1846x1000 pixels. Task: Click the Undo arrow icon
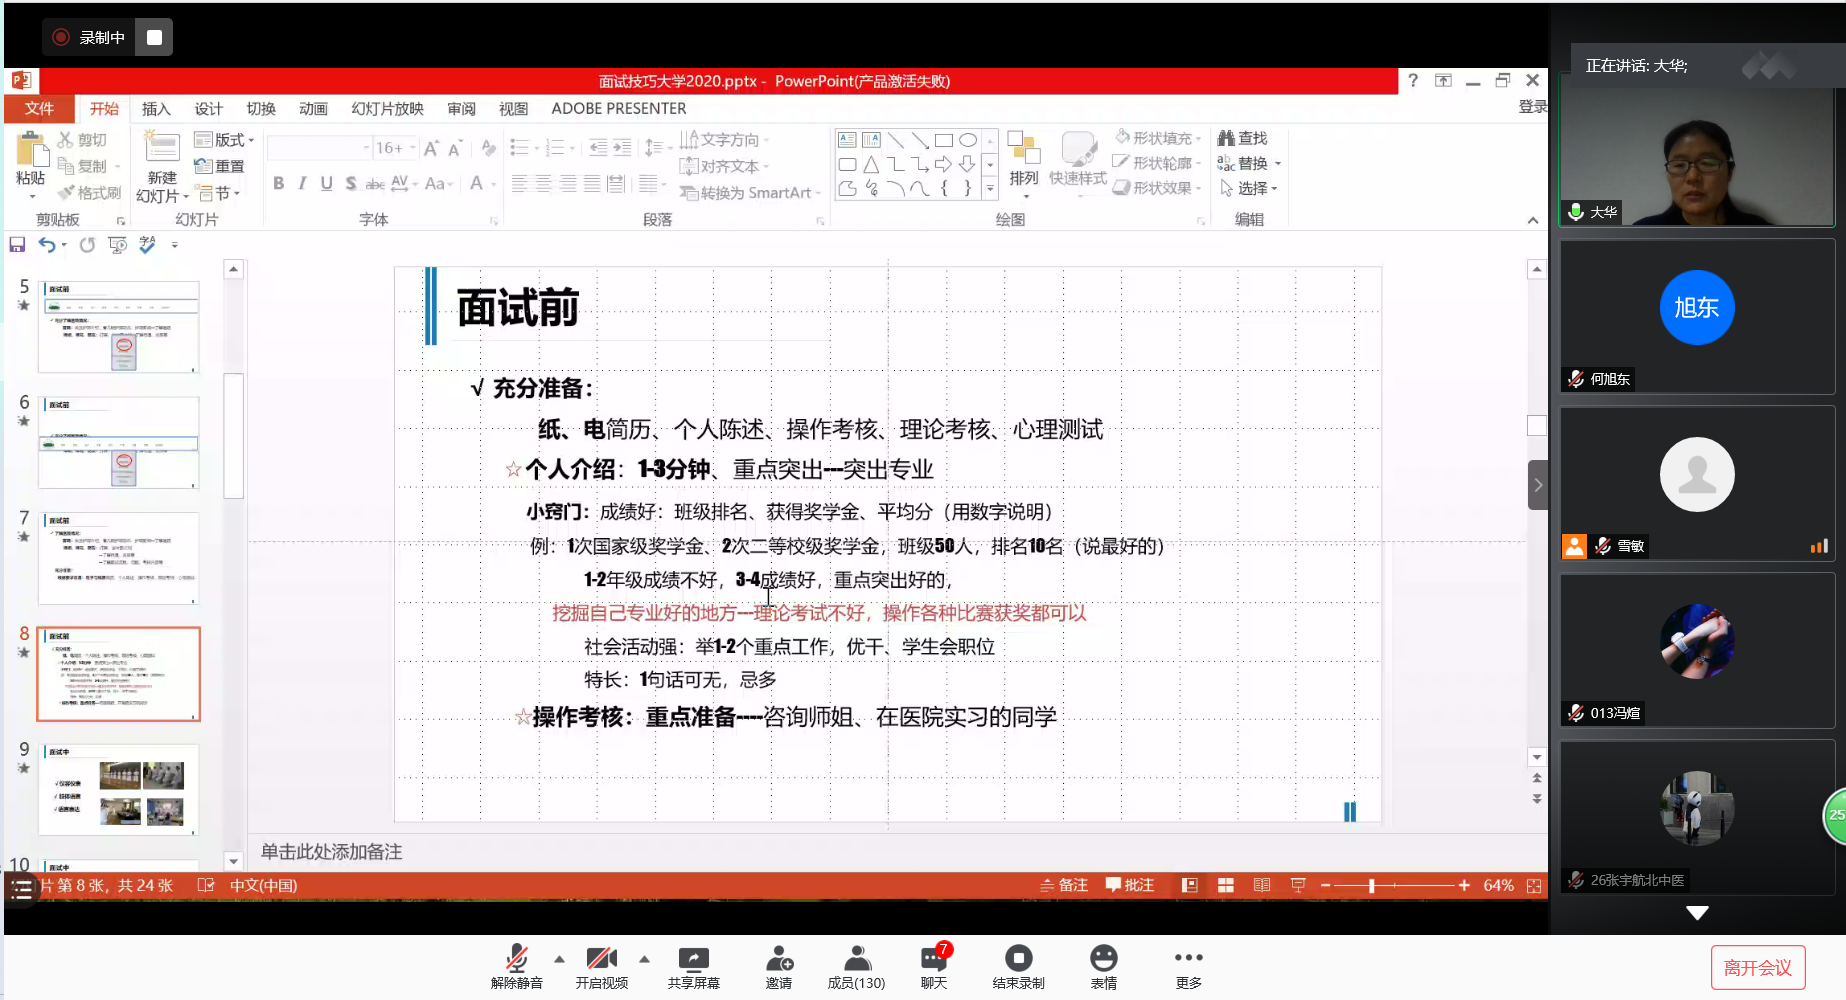pyautogui.click(x=46, y=245)
